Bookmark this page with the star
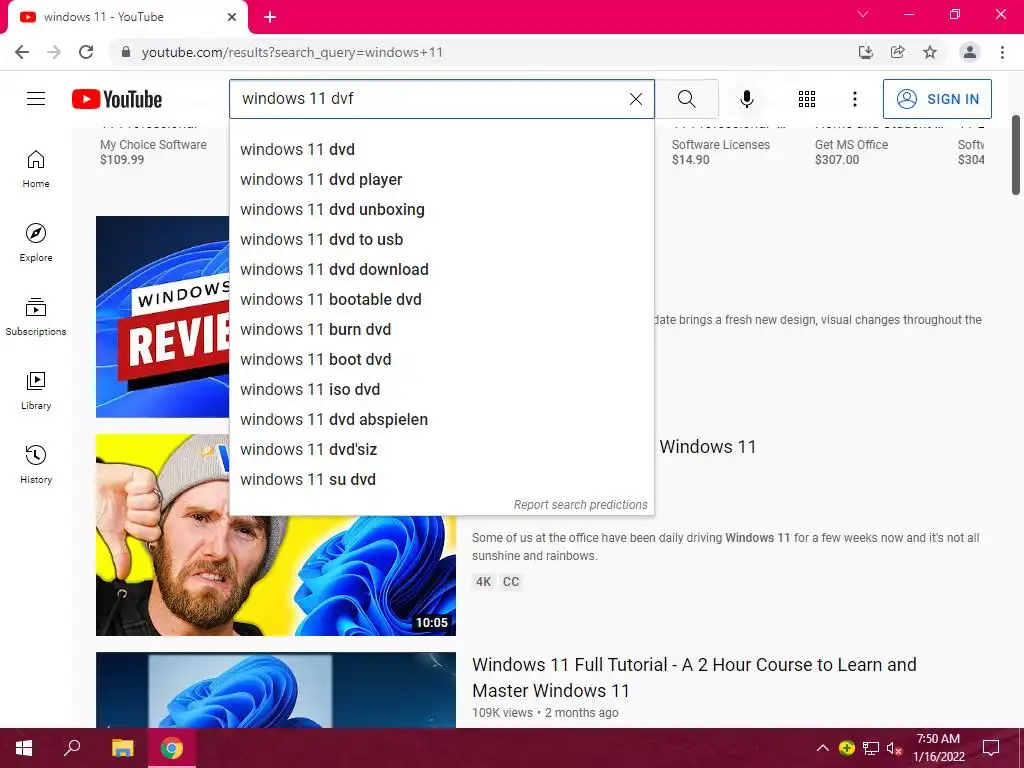 (929, 52)
